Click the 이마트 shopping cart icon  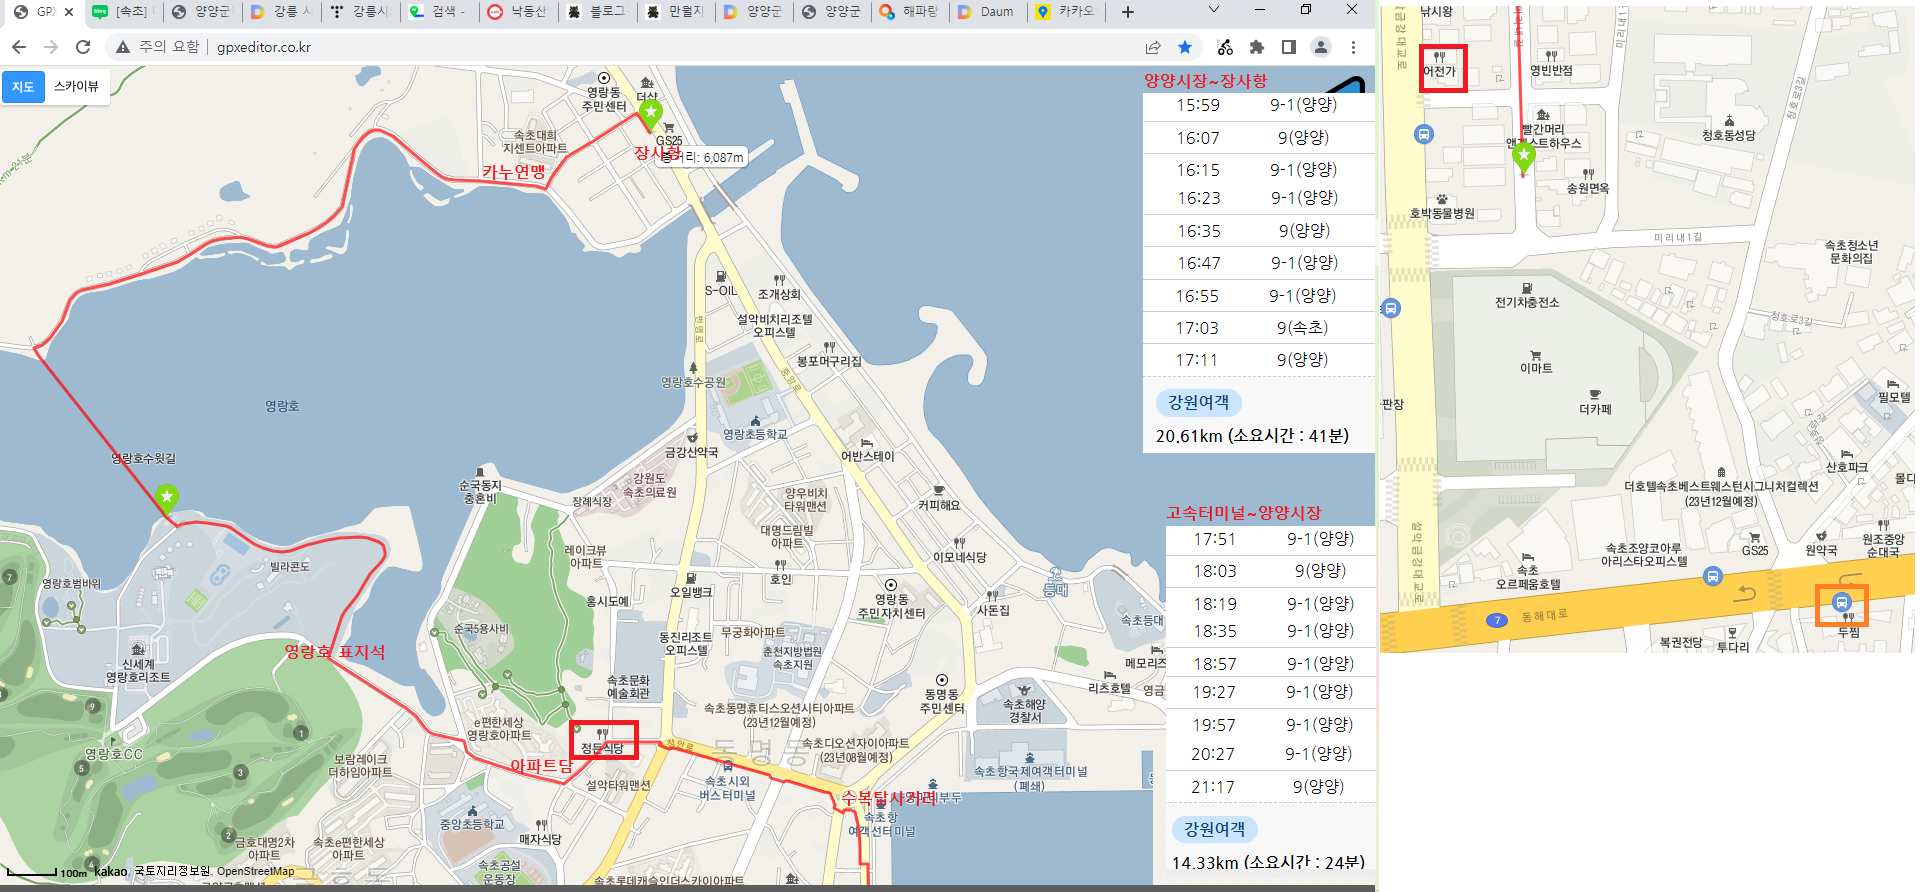[x=1536, y=355]
